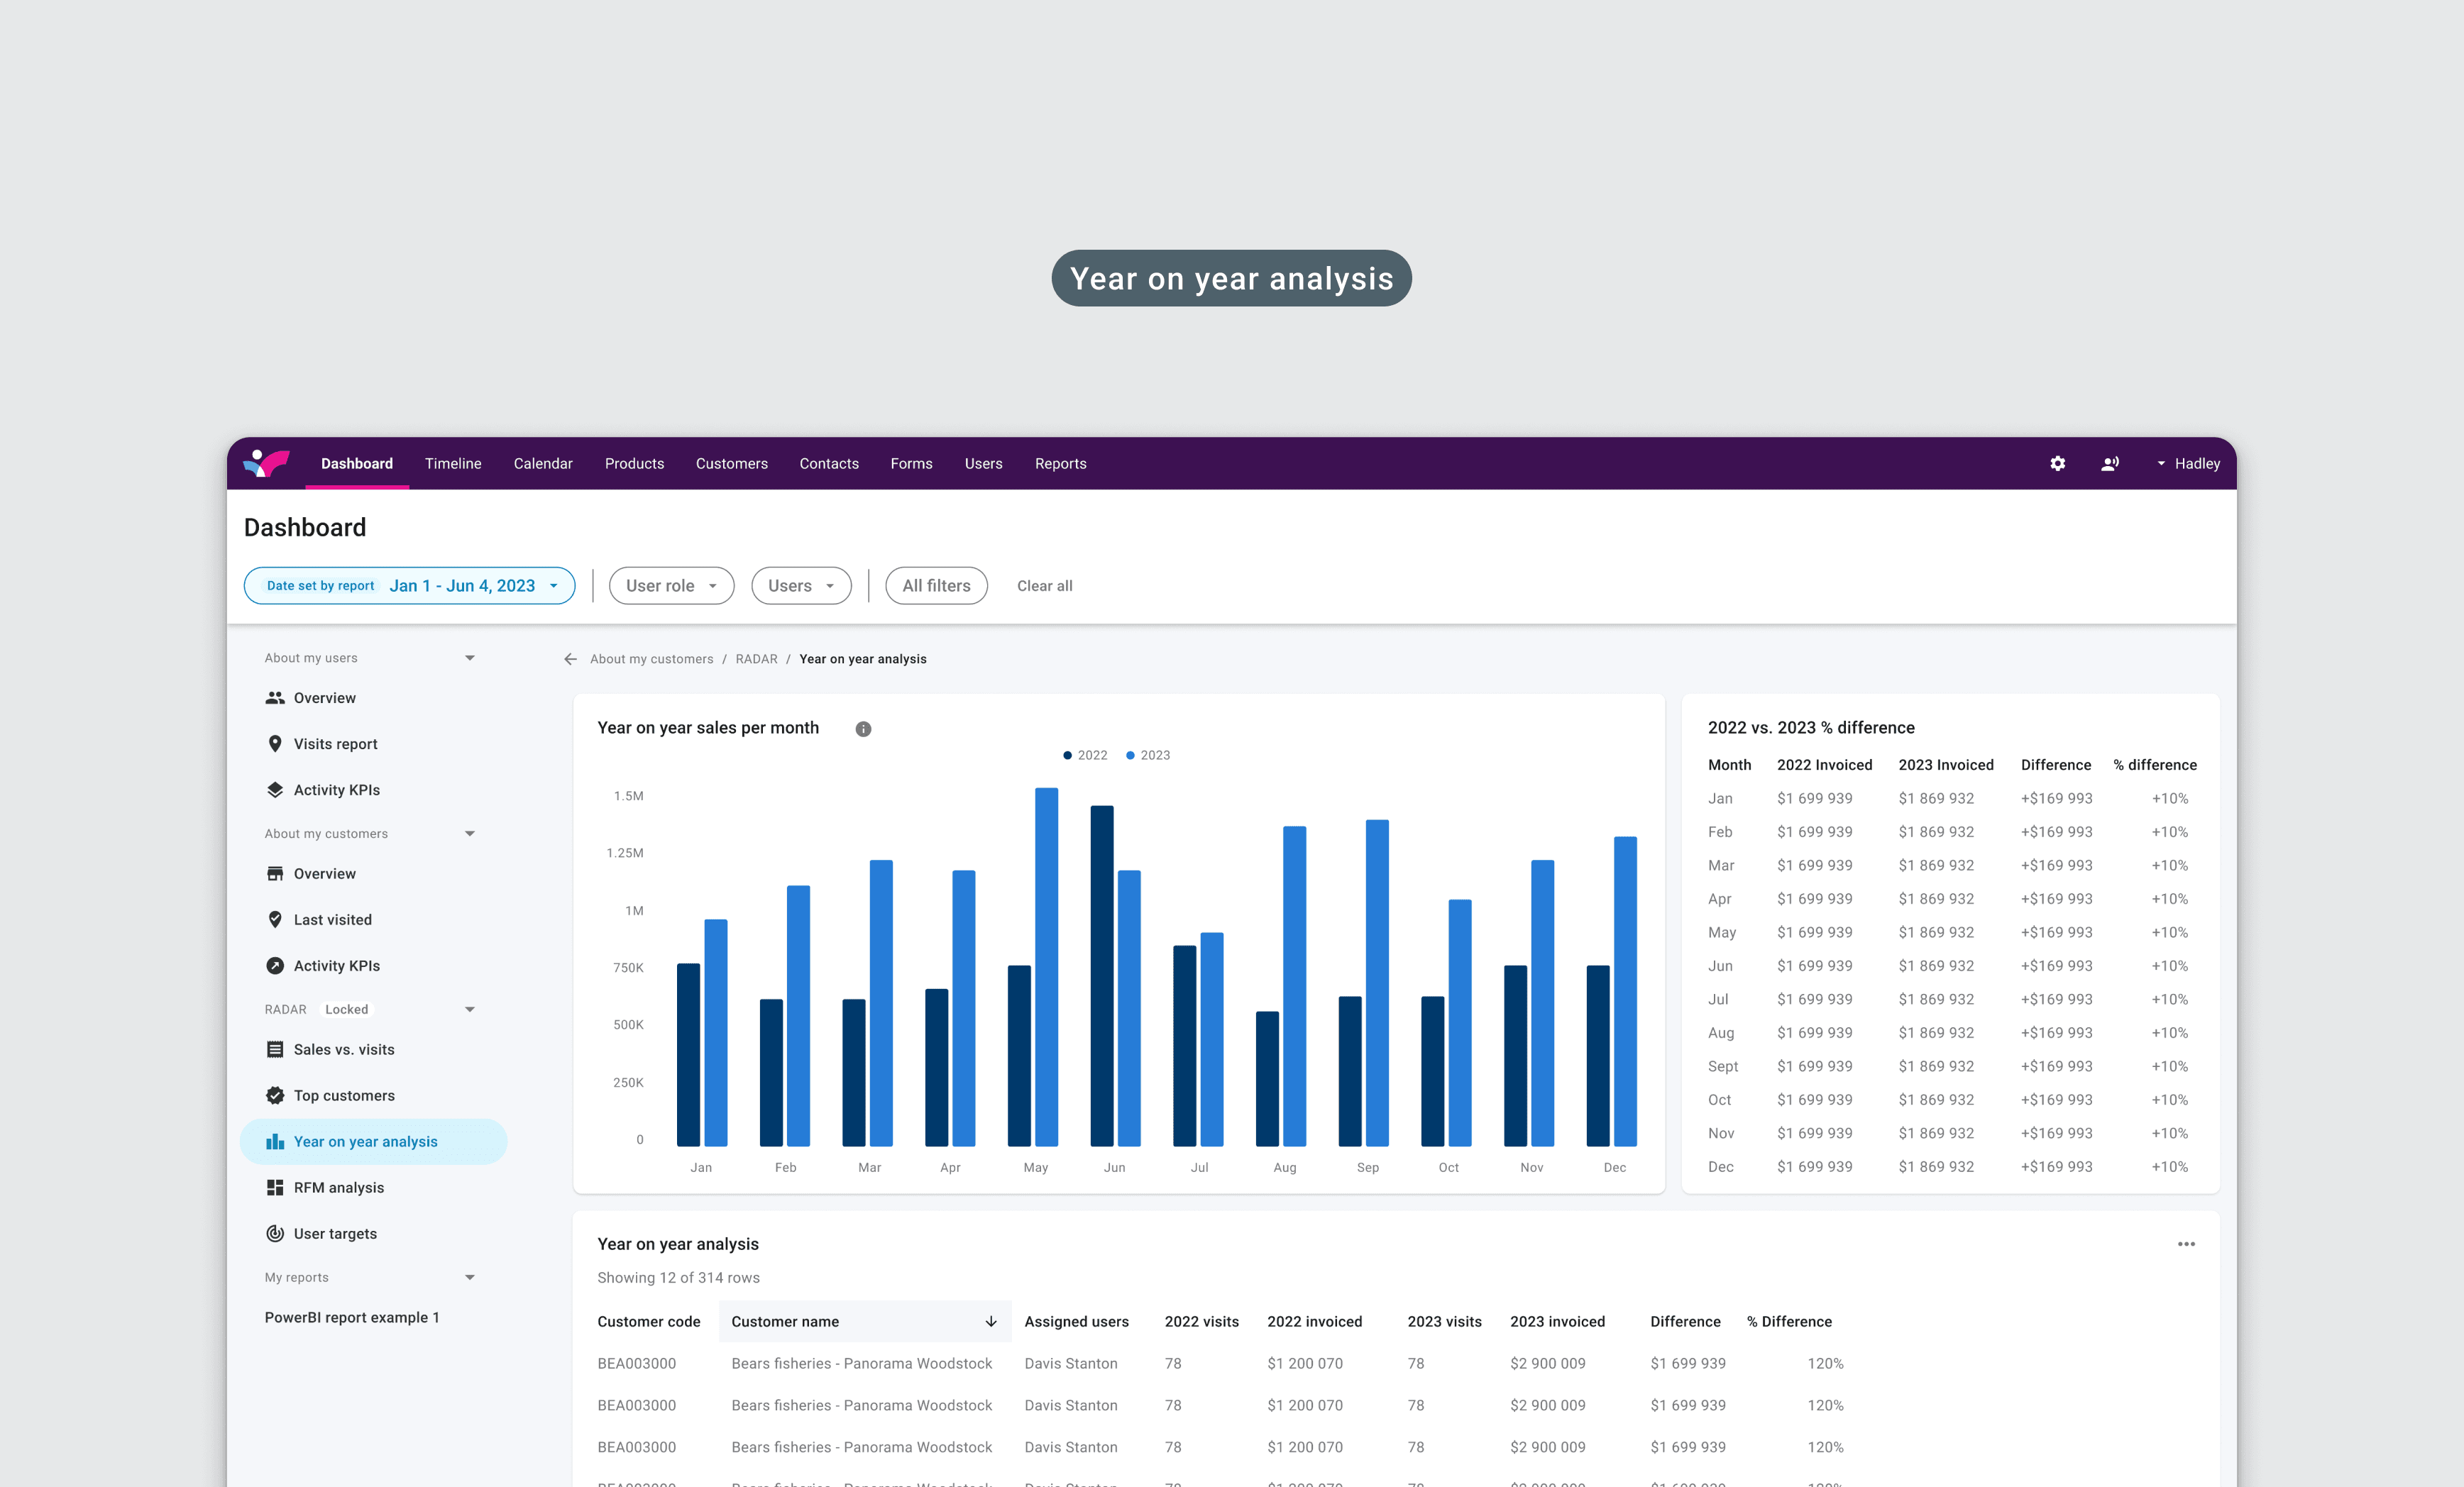Open the User role filter dropdown
Viewport: 2464px width, 1487px height.
point(671,586)
